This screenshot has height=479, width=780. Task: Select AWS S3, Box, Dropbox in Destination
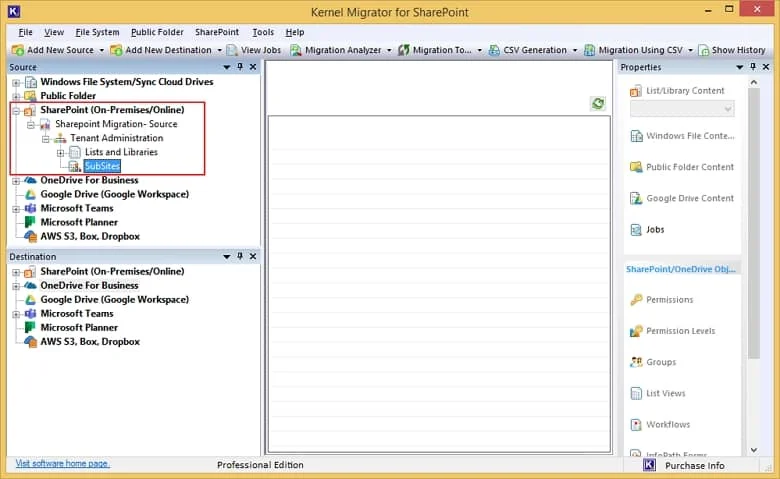pyautogui.click(x=90, y=342)
